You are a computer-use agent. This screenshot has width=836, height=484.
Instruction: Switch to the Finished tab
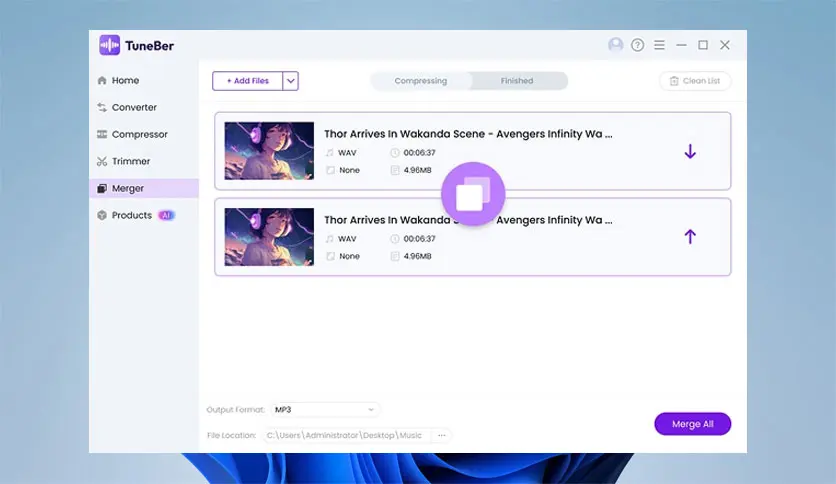(x=517, y=81)
